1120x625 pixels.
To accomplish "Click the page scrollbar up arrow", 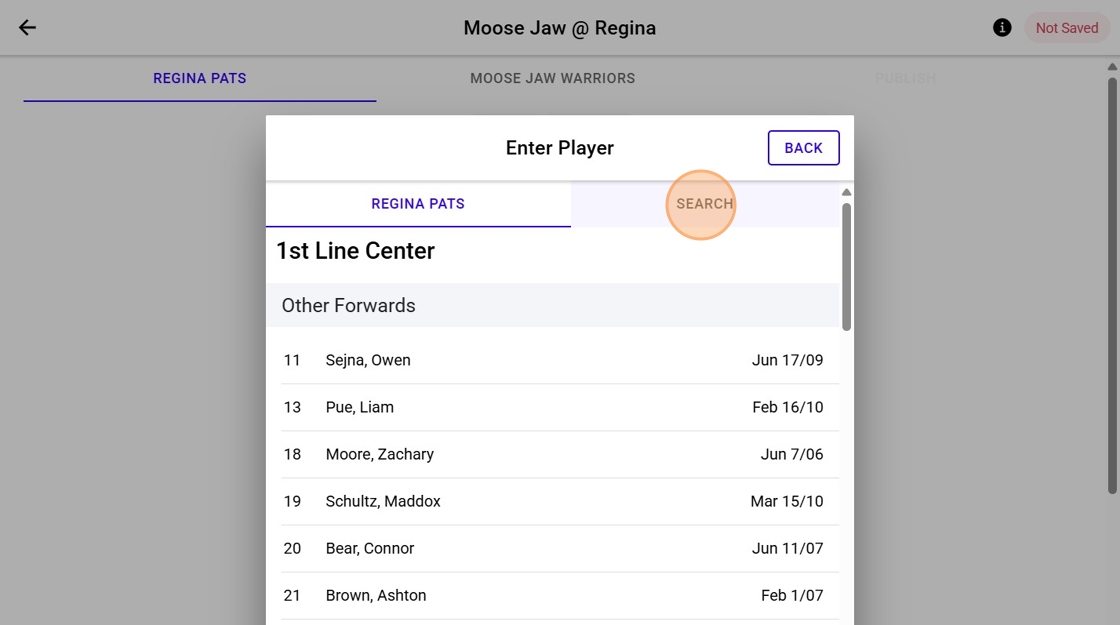I will click(1112, 66).
